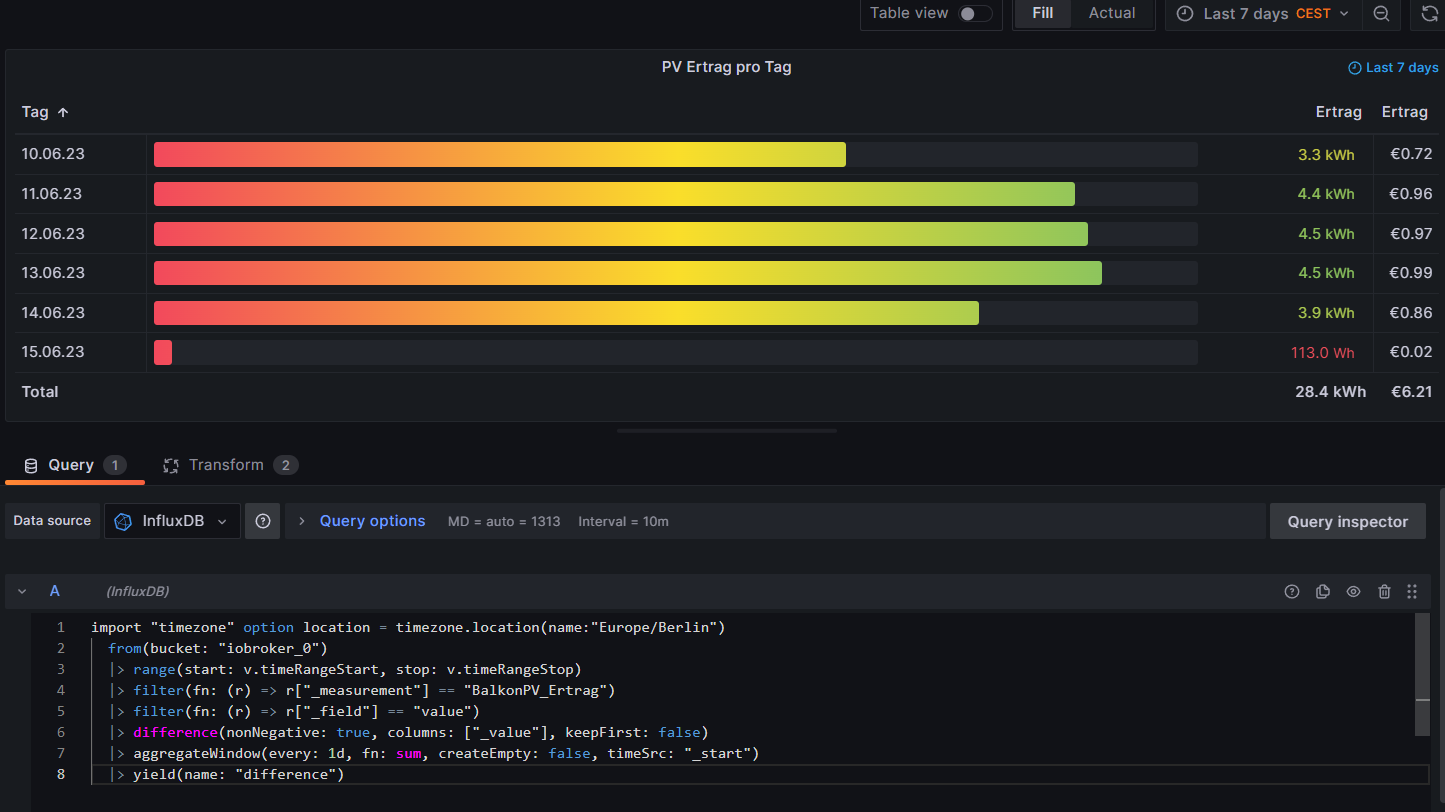Click the 113.0 Wh value
Screen dimensions: 1445x812
coord(1322,352)
